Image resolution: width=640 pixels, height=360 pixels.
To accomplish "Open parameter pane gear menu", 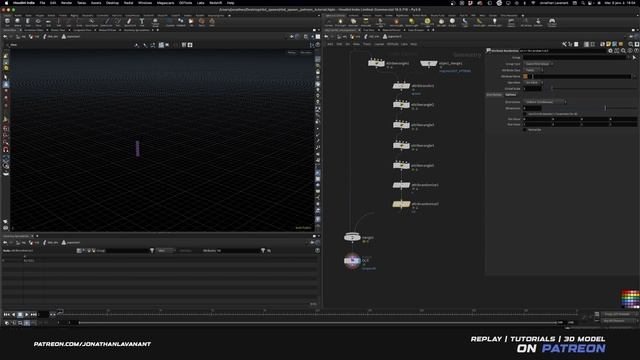I will [610, 51].
